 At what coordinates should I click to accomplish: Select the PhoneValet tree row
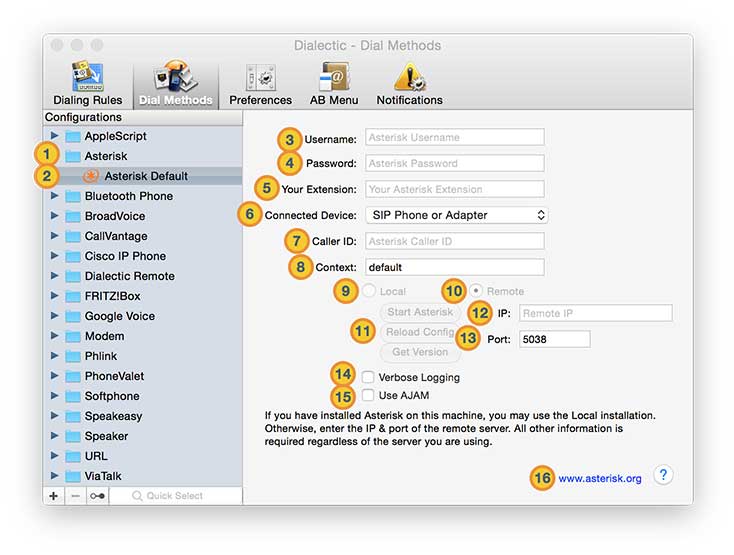(x=143, y=376)
